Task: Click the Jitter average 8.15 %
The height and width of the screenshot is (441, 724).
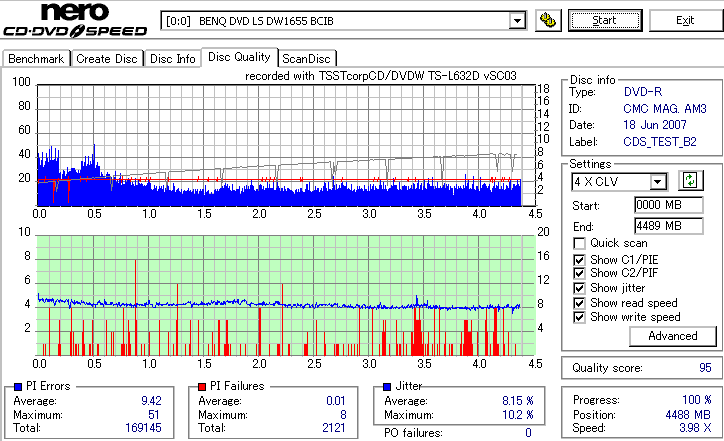Action: pyautogui.click(x=518, y=401)
